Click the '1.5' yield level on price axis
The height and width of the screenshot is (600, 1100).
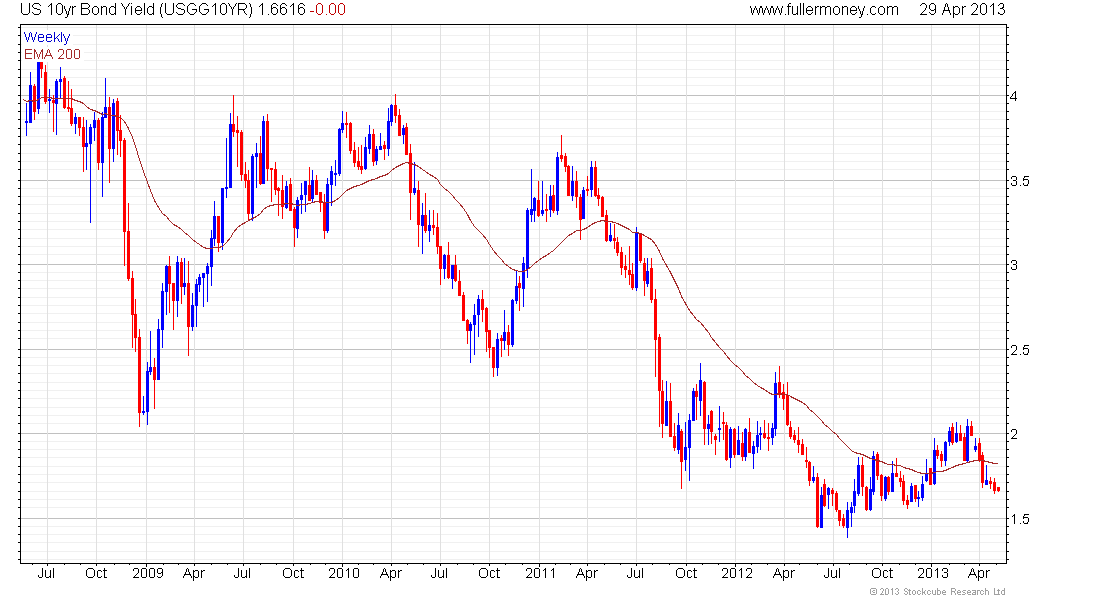1019,519
